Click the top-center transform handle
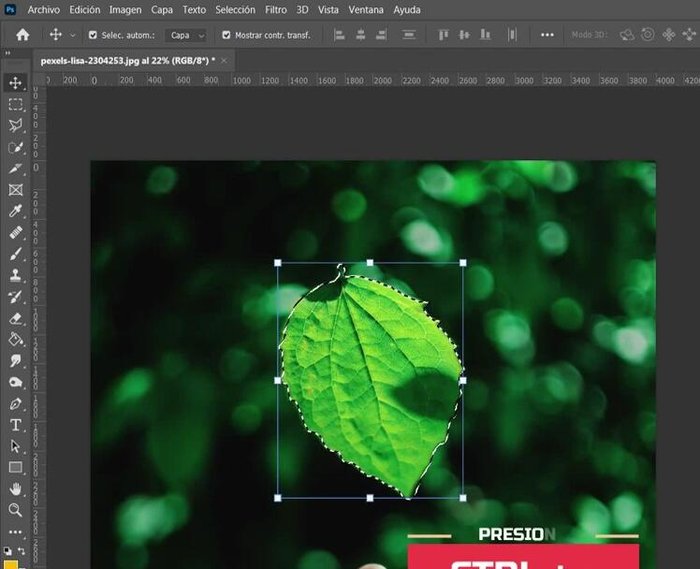Image resolution: width=700 pixels, height=569 pixels. tap(370, 263)
